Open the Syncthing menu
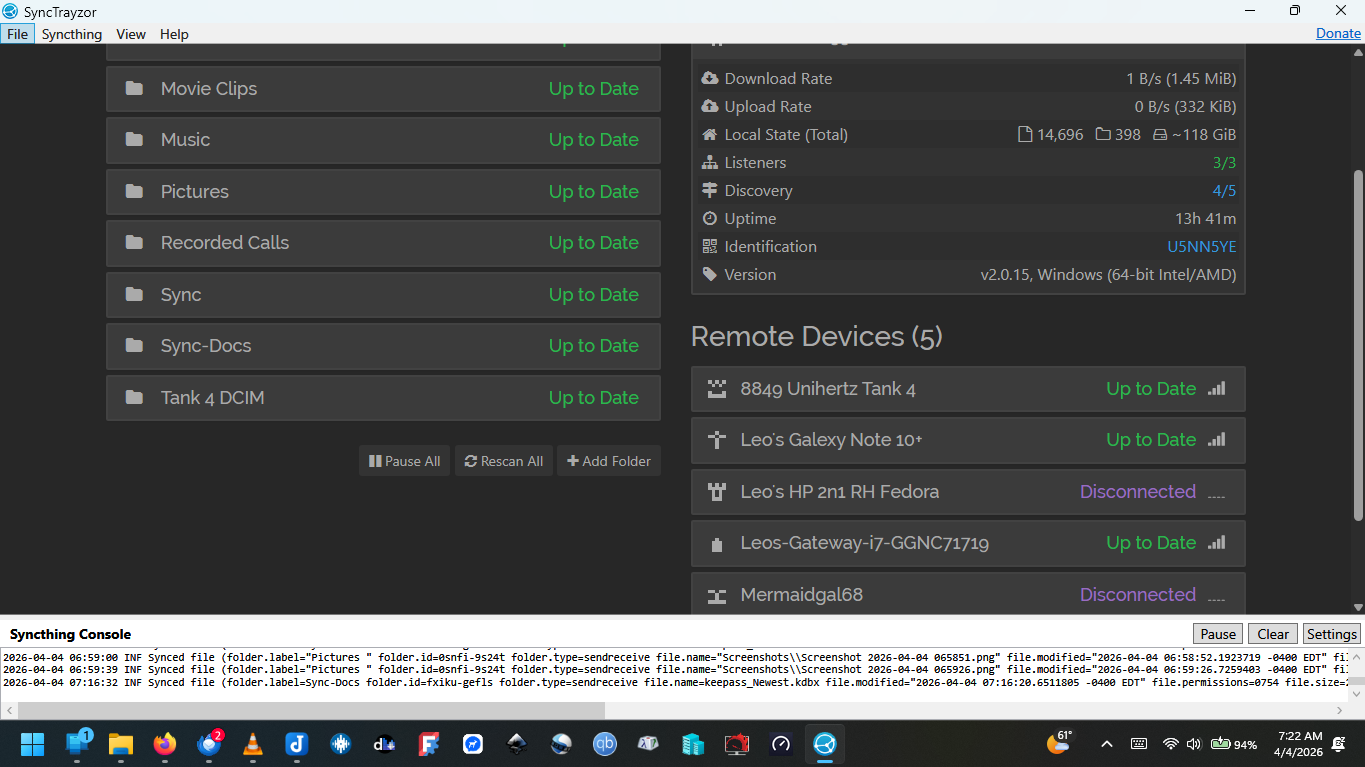Screen dimensions: 1365x767 (72, 34)
